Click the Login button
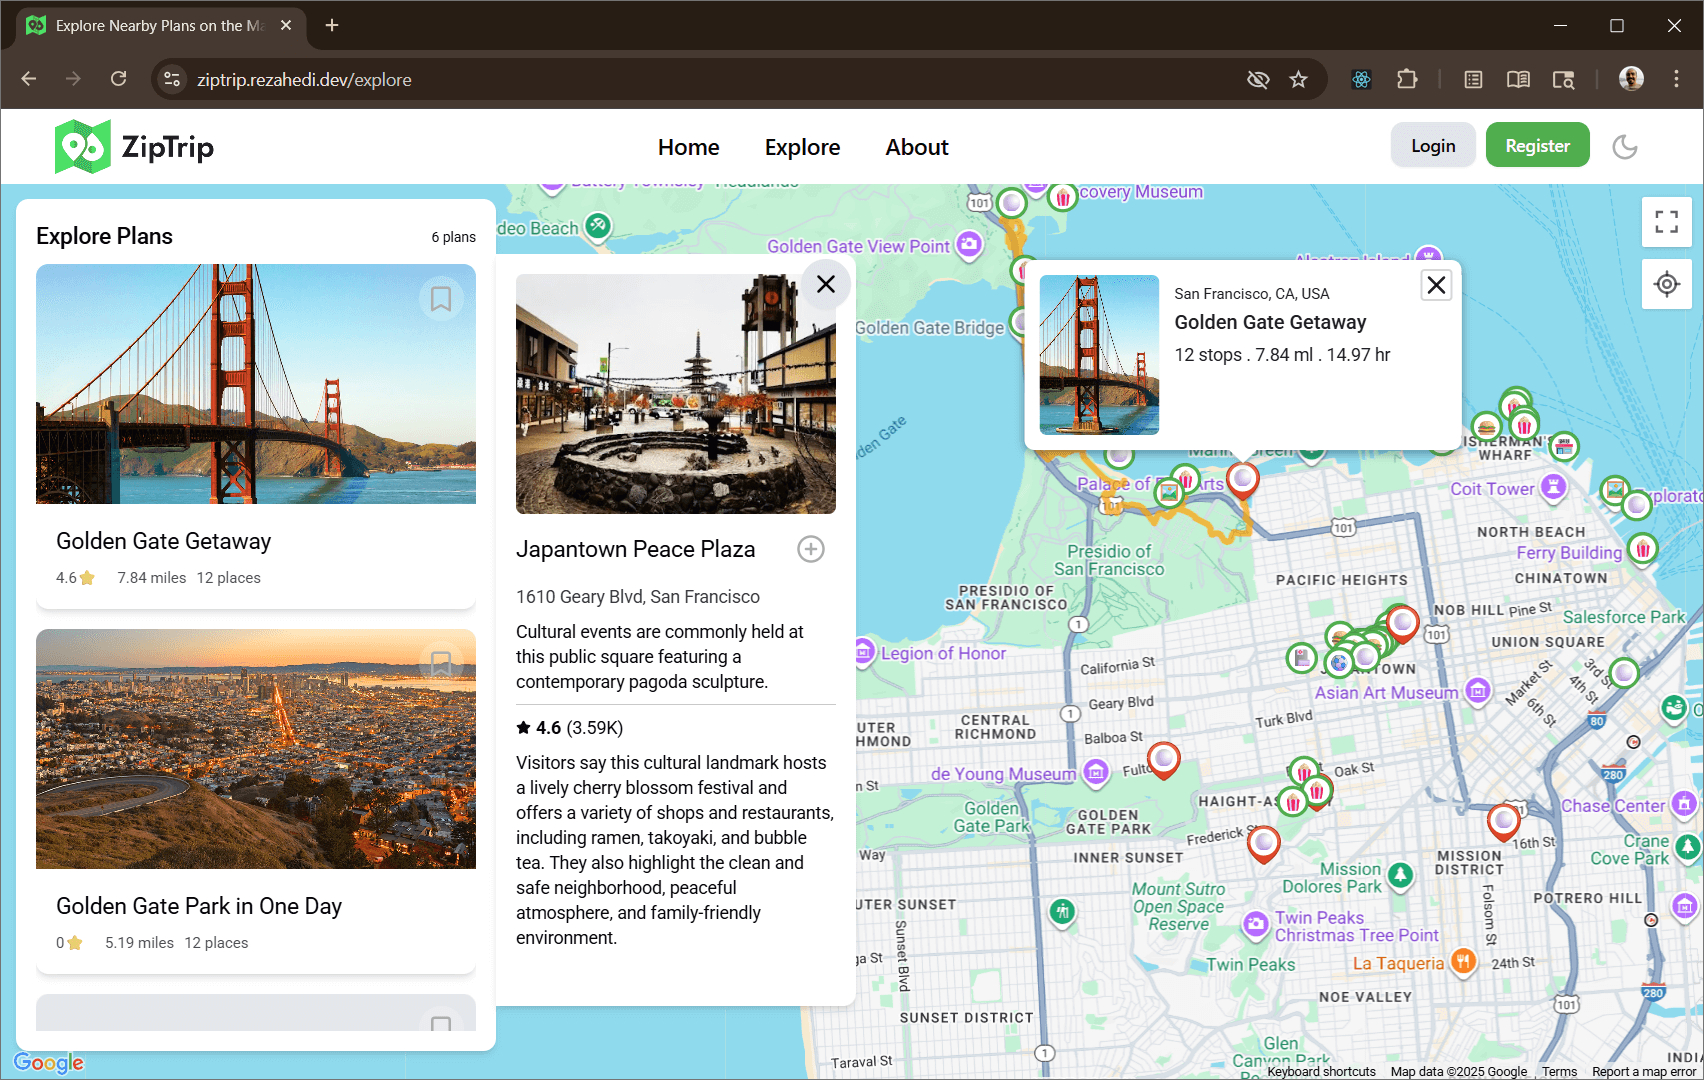Image resolution: width=1704 pixels, height=1080 pixels. pyautogui.click(x=1432, y=145)
